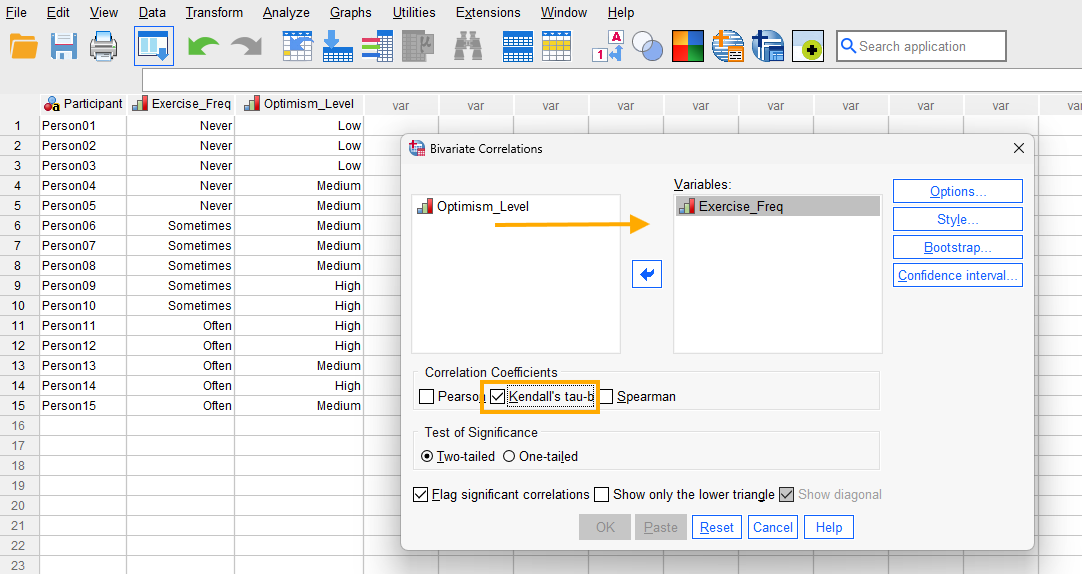
Task: Enable the Pearson correlation checkbox
Action: [x=427, y=397]
